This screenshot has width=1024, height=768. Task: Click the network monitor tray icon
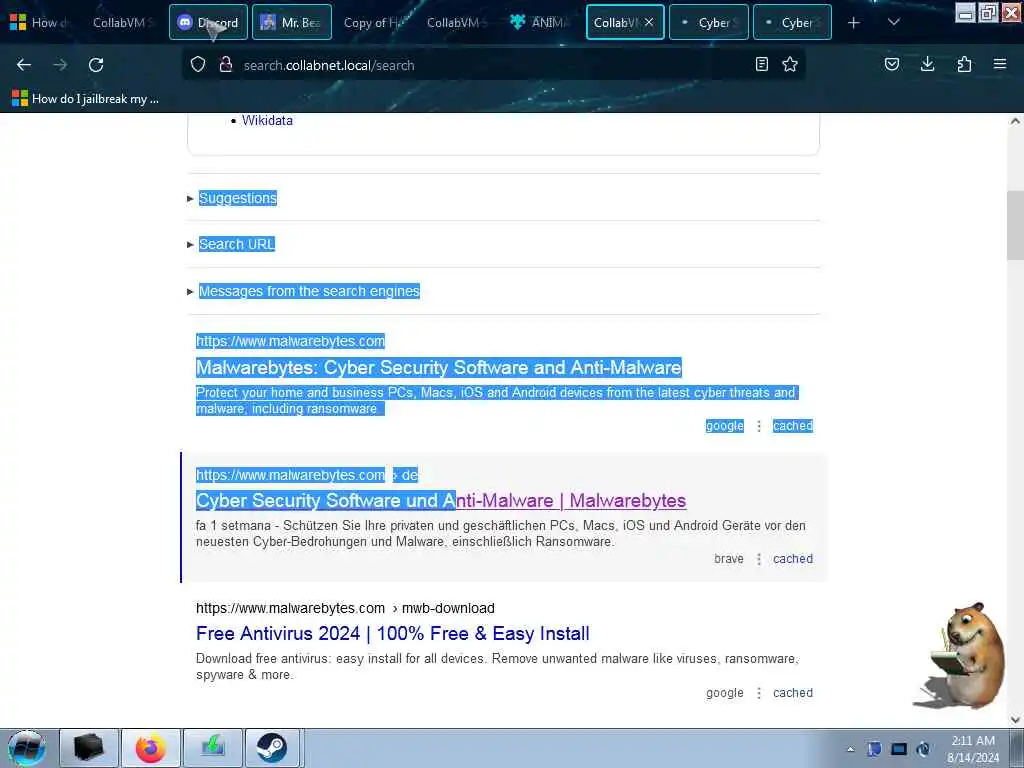tap(899, 749)
